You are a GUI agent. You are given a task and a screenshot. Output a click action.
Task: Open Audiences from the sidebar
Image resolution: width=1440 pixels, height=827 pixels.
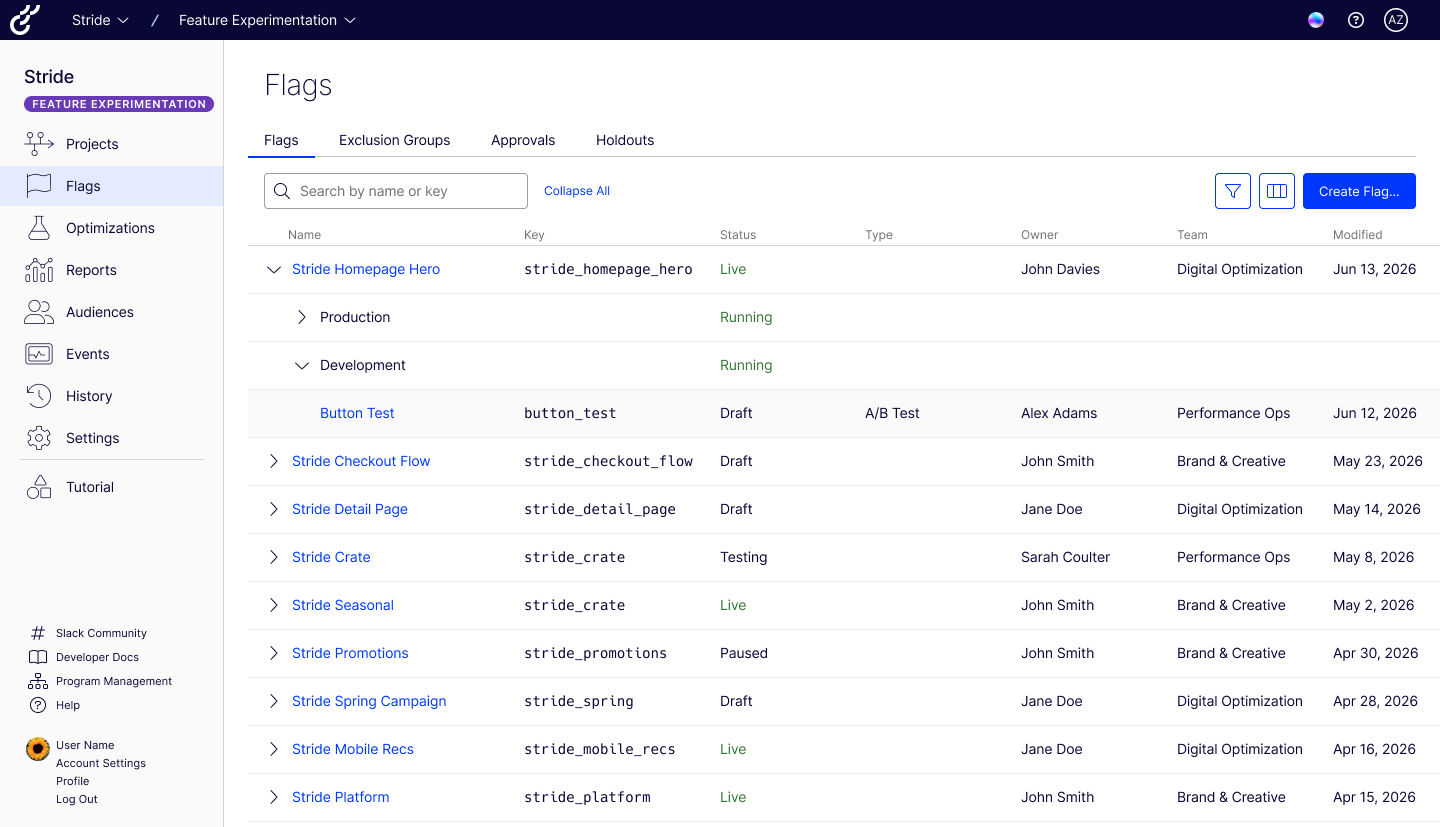99,312
